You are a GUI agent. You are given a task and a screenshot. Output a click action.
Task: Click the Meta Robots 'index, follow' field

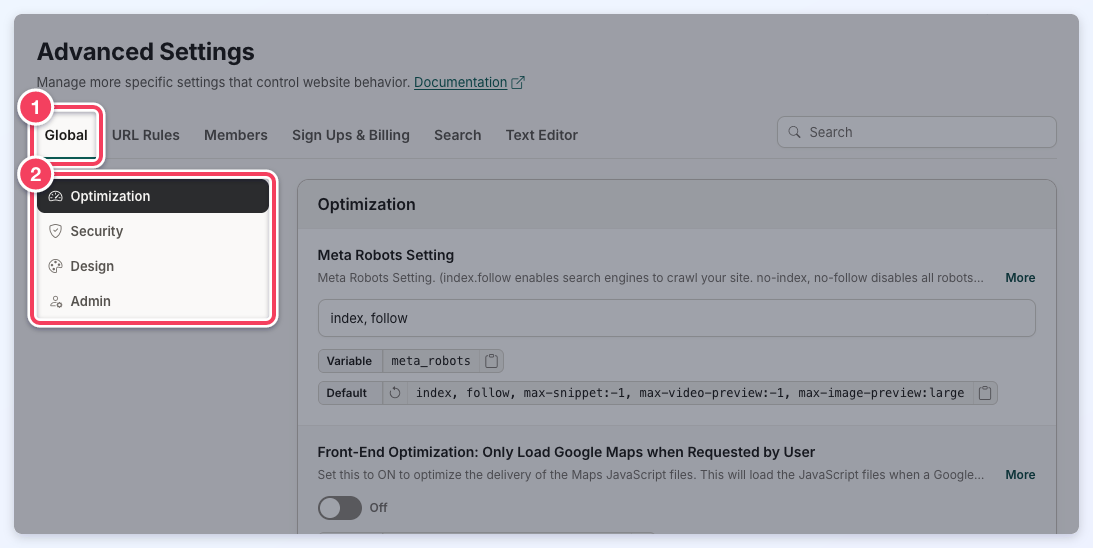coord(676,318)
